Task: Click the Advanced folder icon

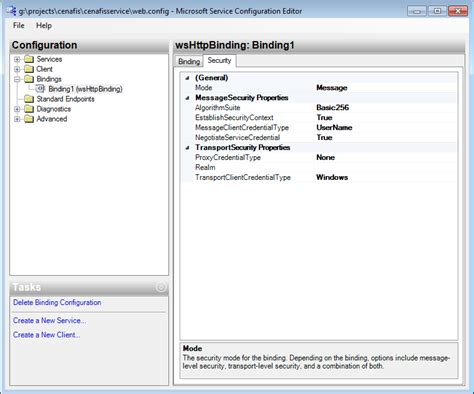Action: click(x=29, y=119)
